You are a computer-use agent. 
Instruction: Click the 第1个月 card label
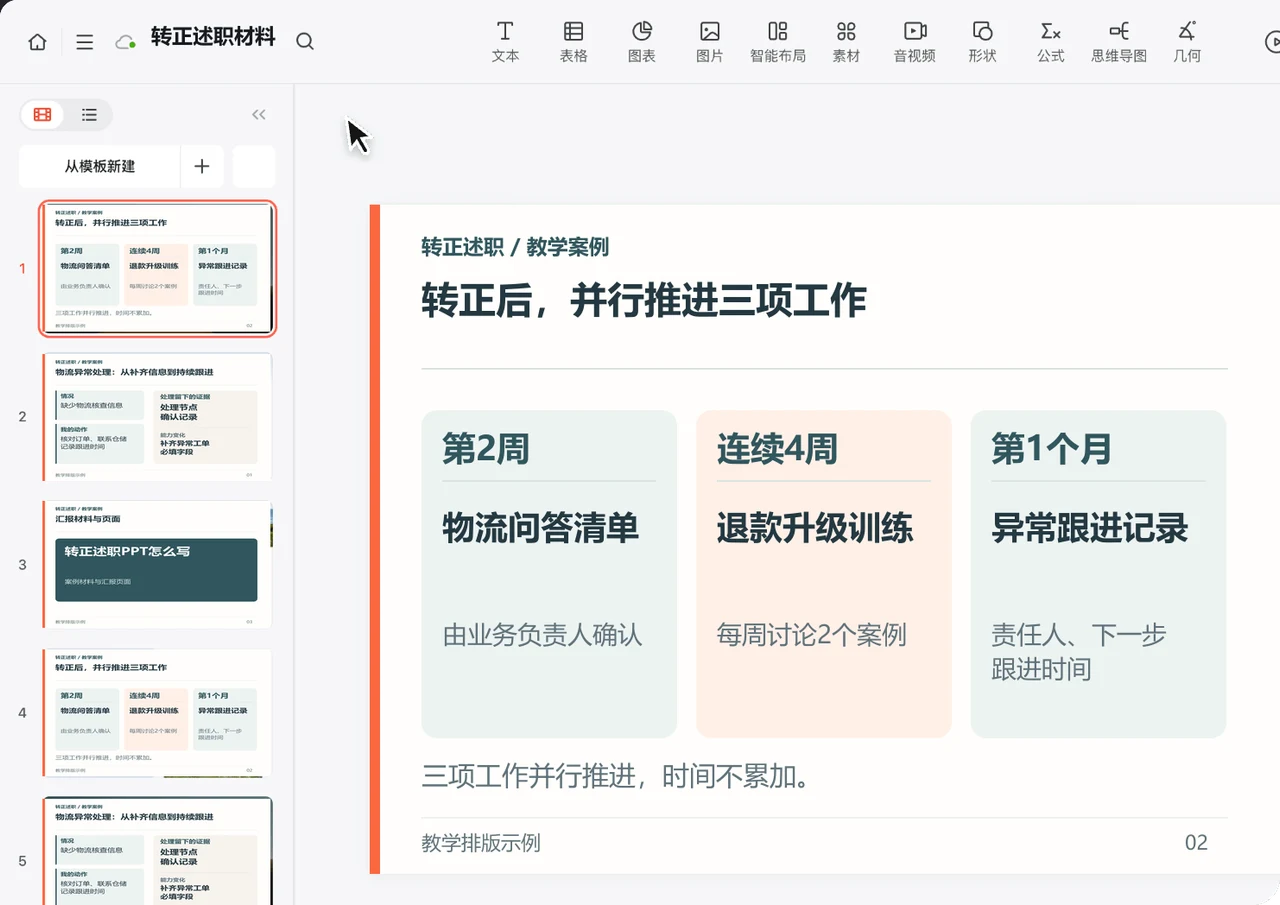tap(1051, 450)
